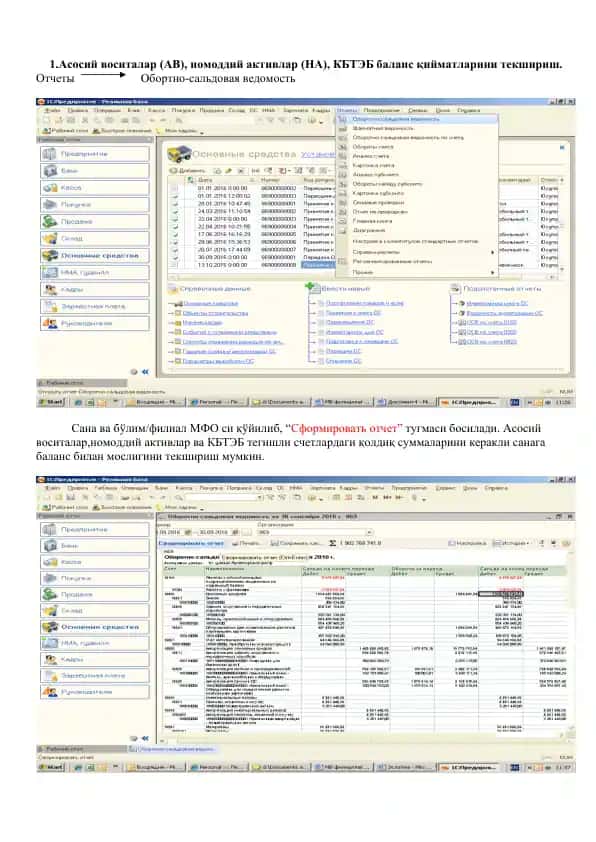Open the Касса section in upper sidebar

95,188
